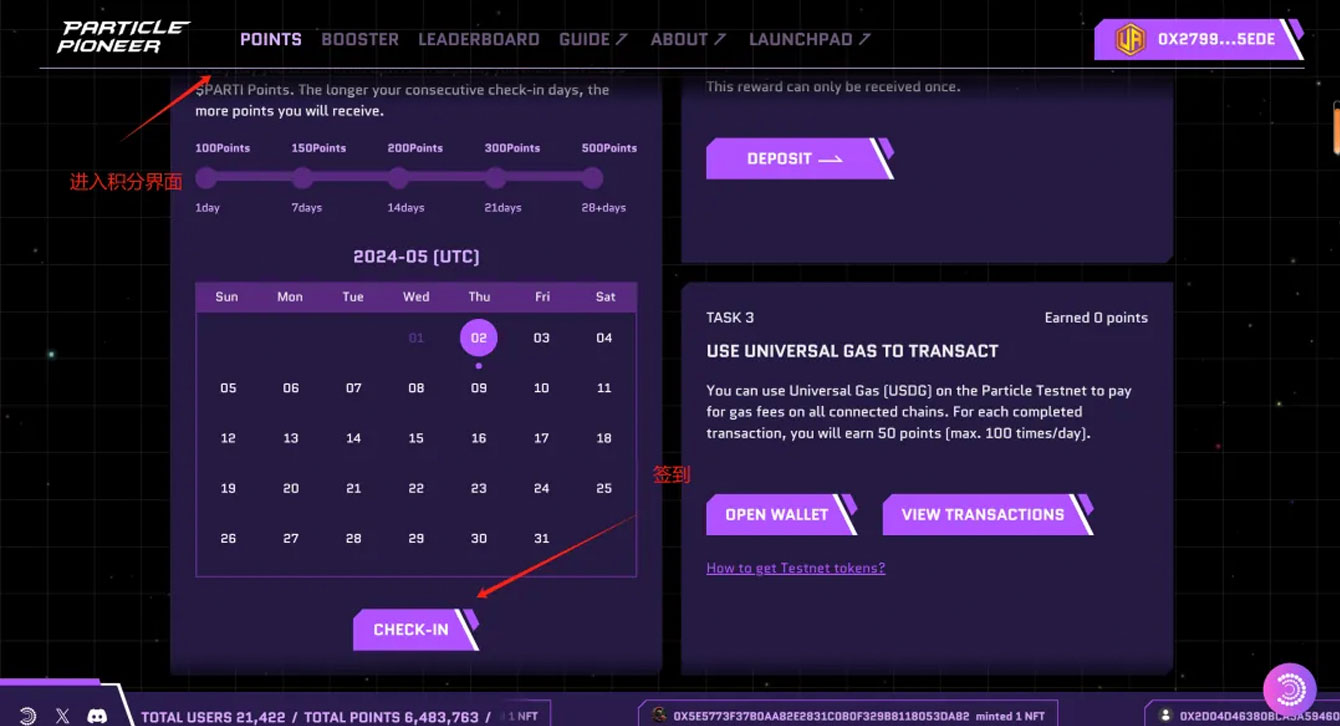Select day 15 in the calendar
Viewport: 1340px width, 726px height.
pos(416,438)
